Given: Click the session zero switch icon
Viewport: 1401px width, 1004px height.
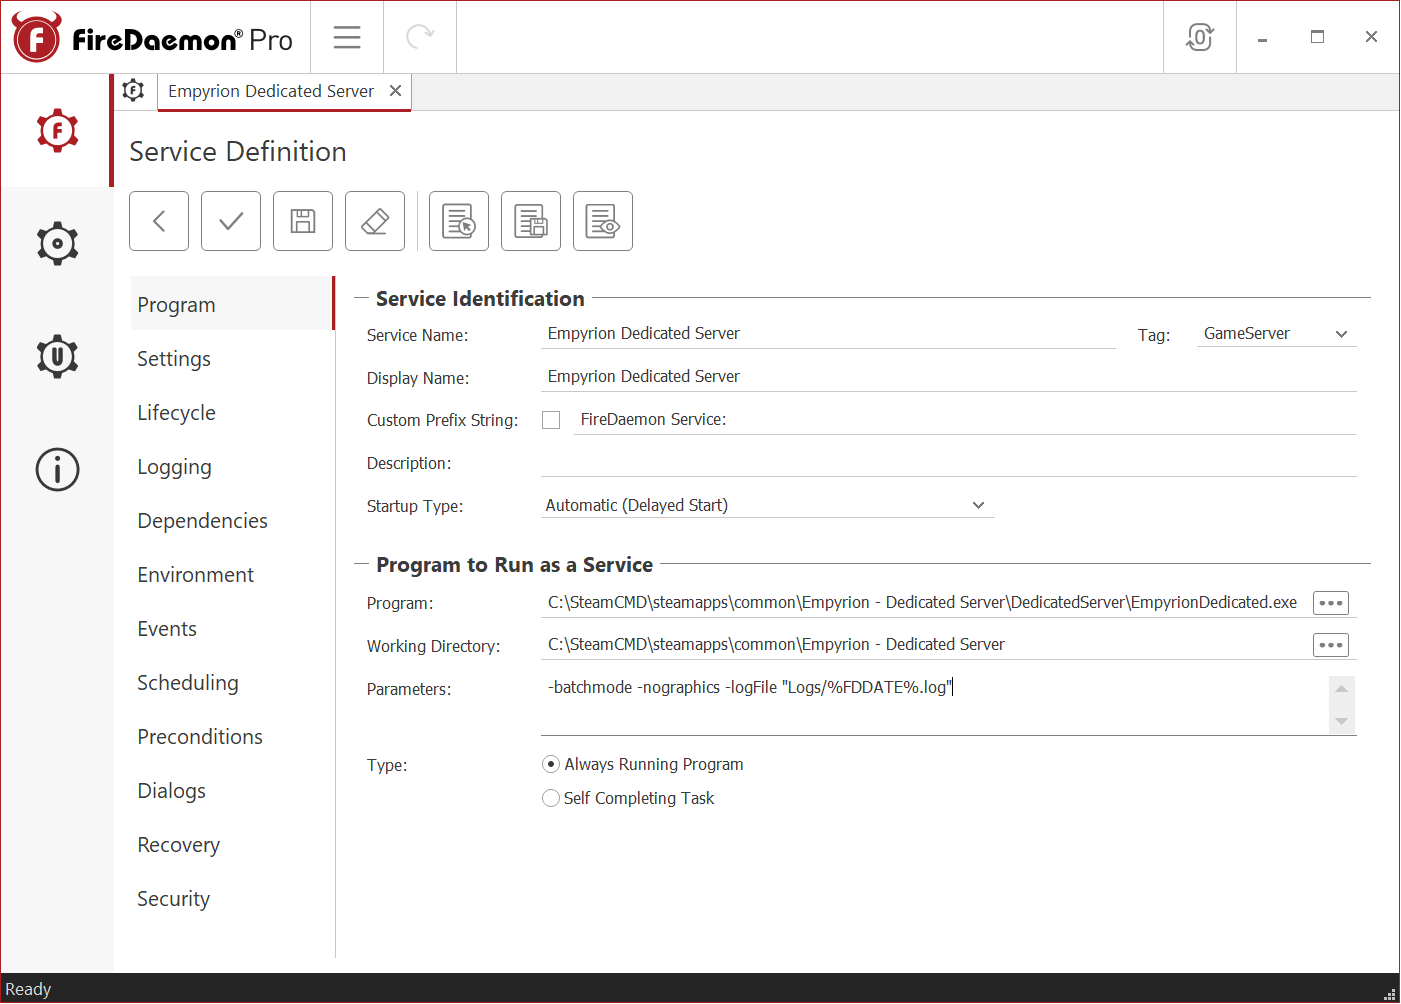Looking at the screenshot, I should 1200,37.
